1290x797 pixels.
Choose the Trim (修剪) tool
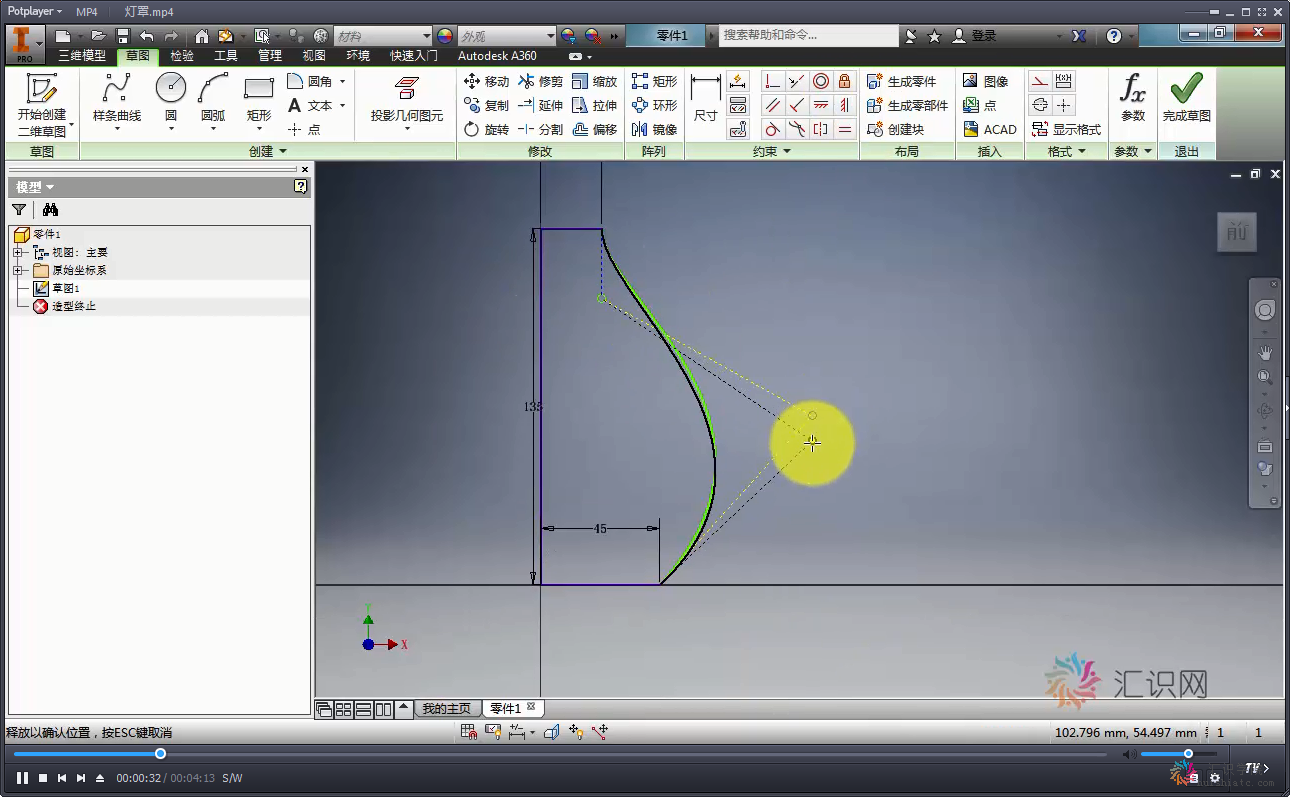point(541,81)
